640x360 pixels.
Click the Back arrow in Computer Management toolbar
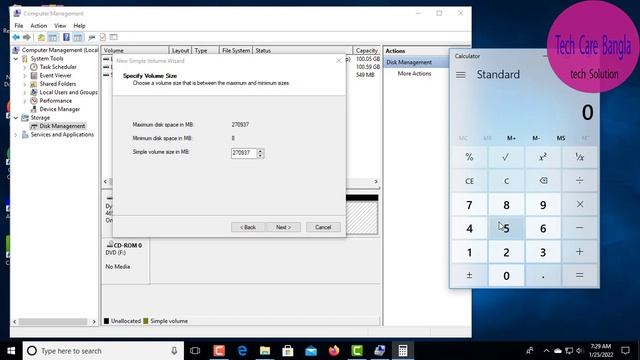click(16, 37)
